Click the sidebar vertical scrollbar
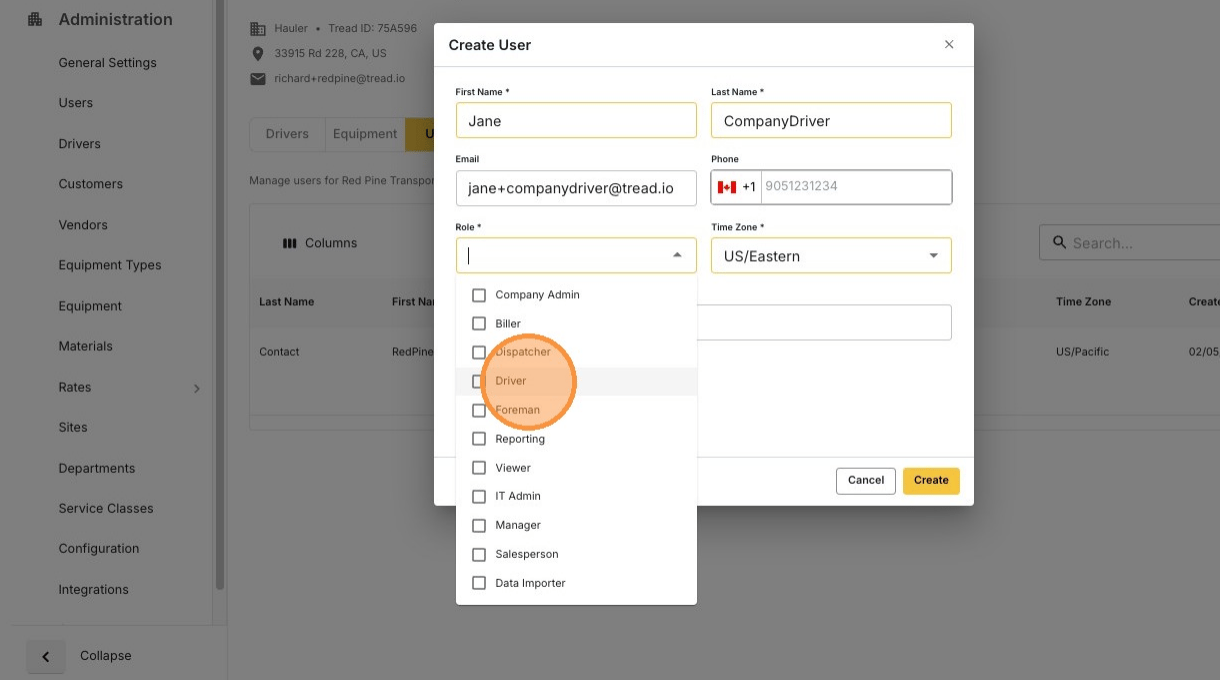1220x680 pixels. (x=219, y=295)
